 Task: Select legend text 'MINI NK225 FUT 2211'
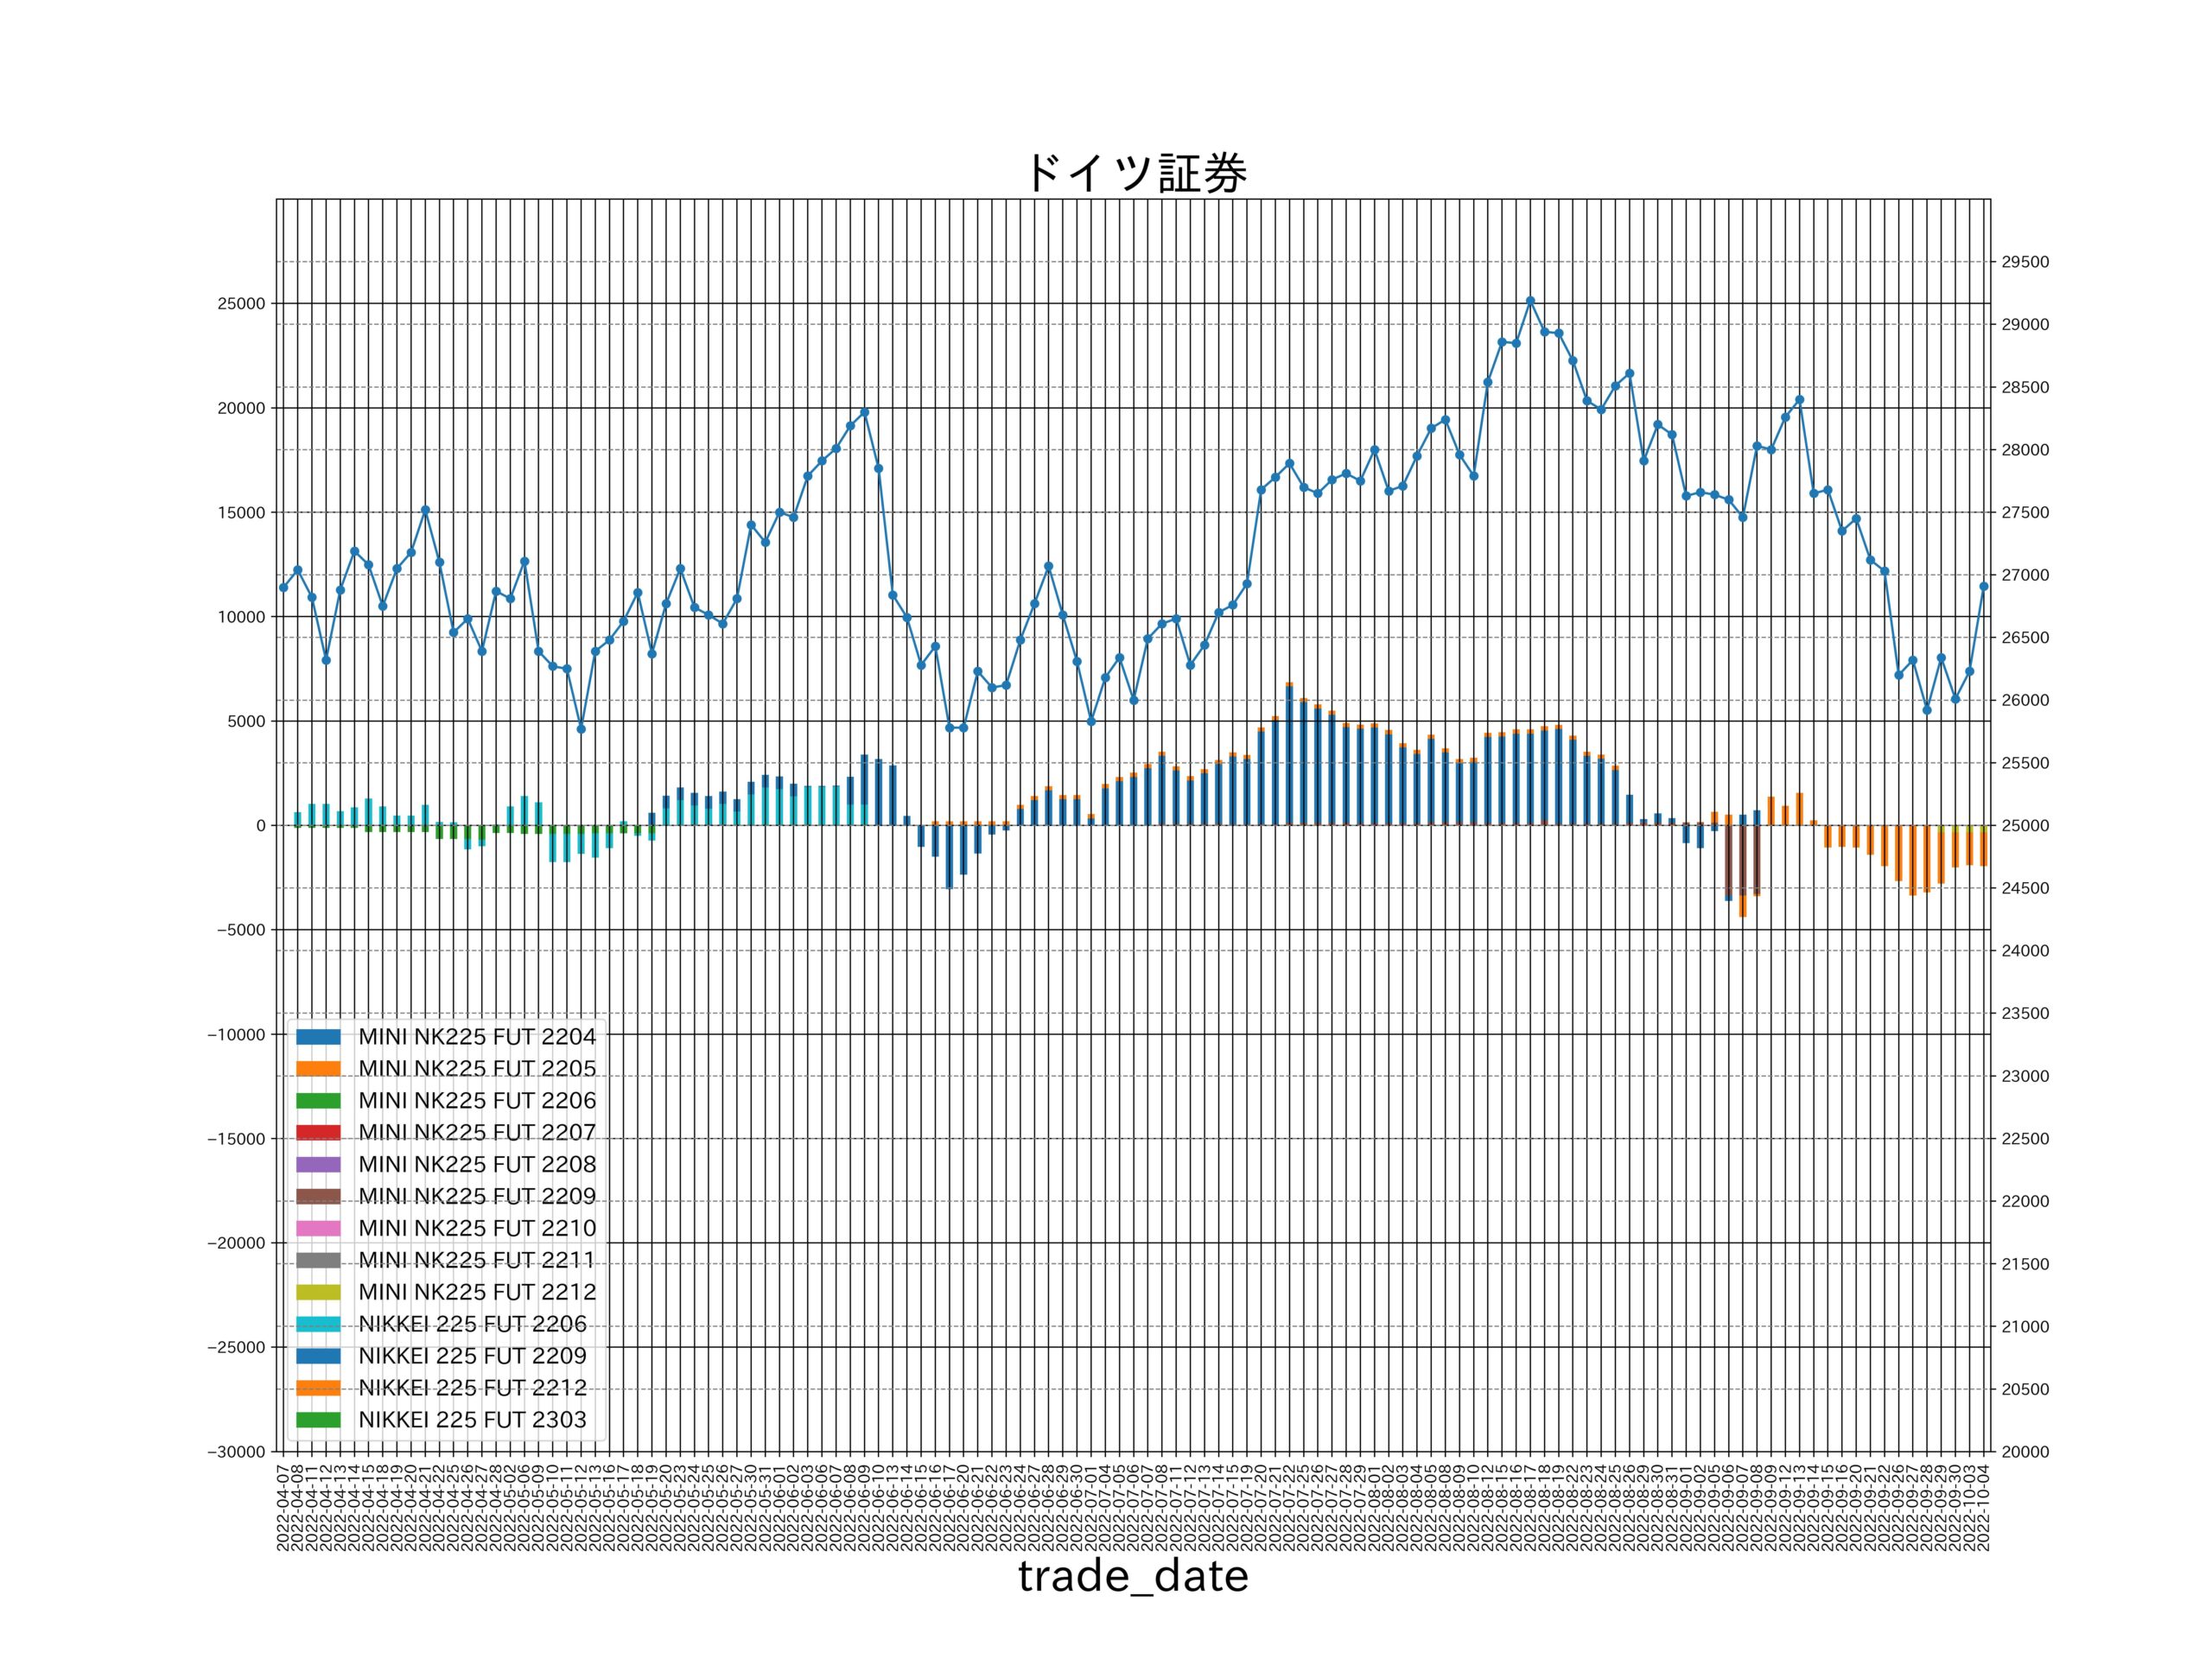pyautogui.click(x=477, y=1261)
